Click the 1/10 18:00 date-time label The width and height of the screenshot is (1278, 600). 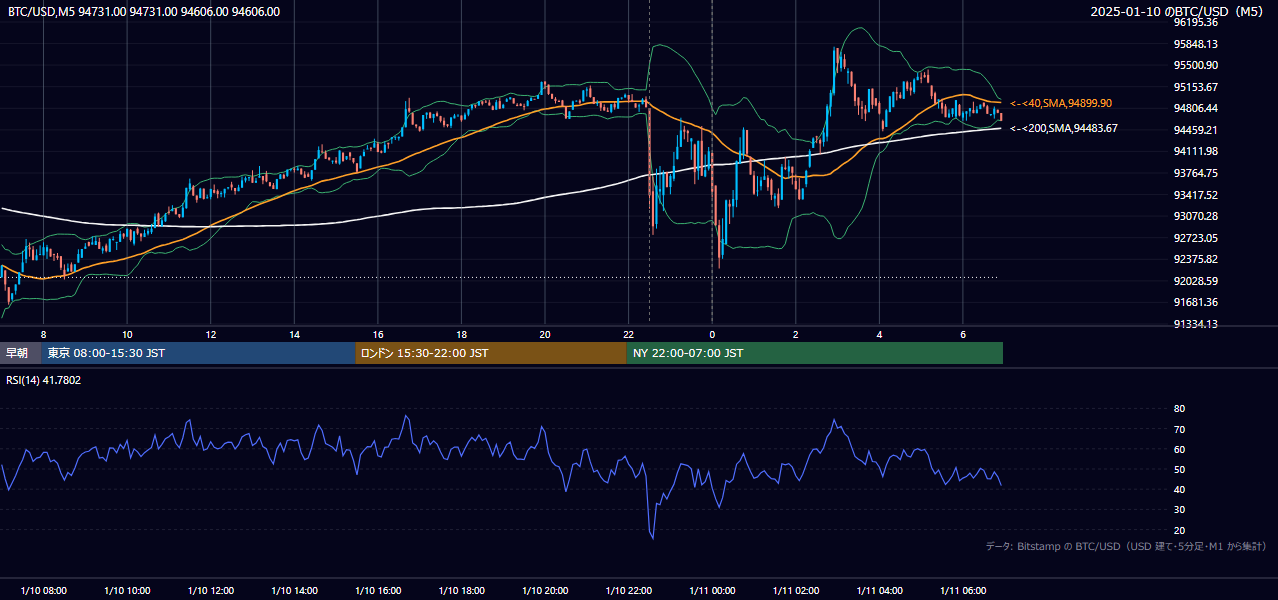[461, 590]
